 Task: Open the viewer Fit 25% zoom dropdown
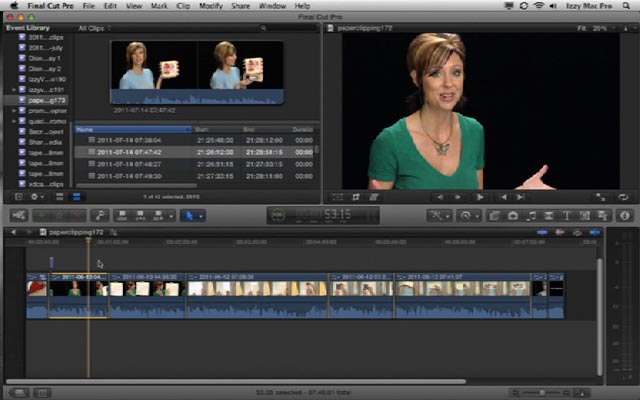(596, 28)
